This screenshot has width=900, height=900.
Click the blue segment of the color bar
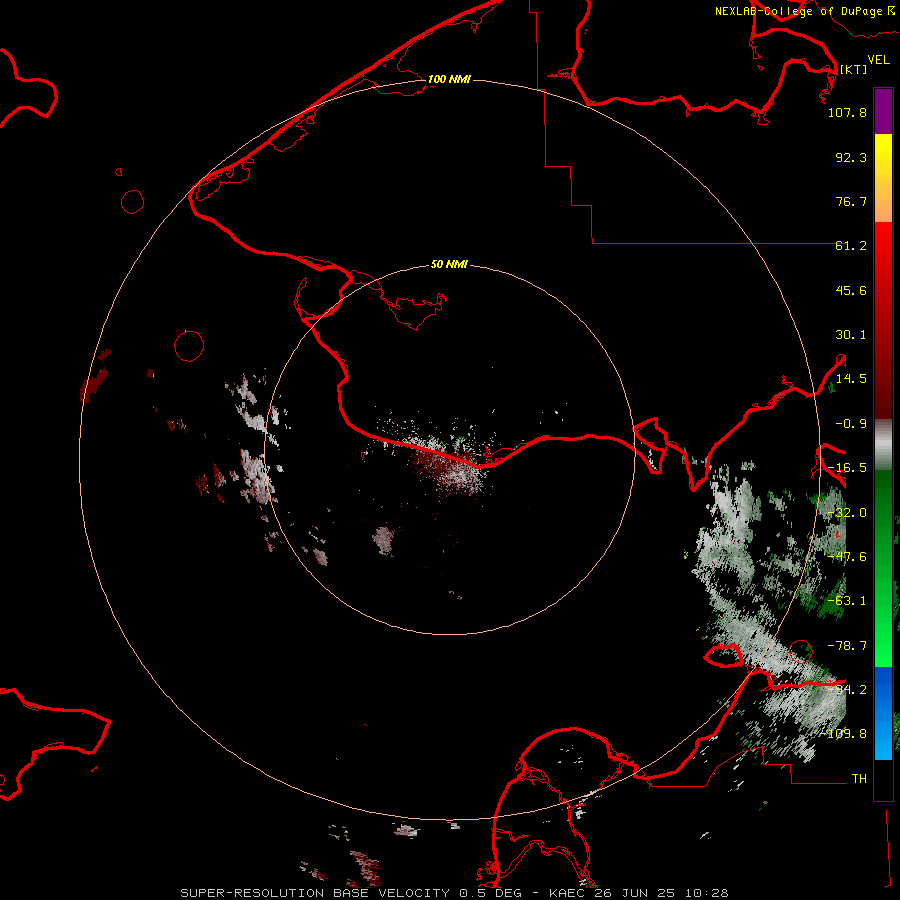pos(883,713)
